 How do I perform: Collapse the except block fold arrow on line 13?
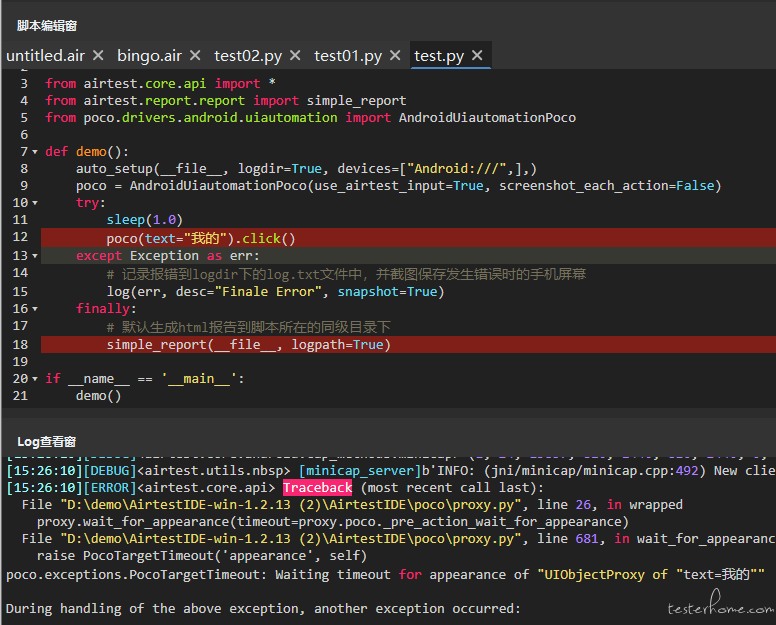coord(35,256)
